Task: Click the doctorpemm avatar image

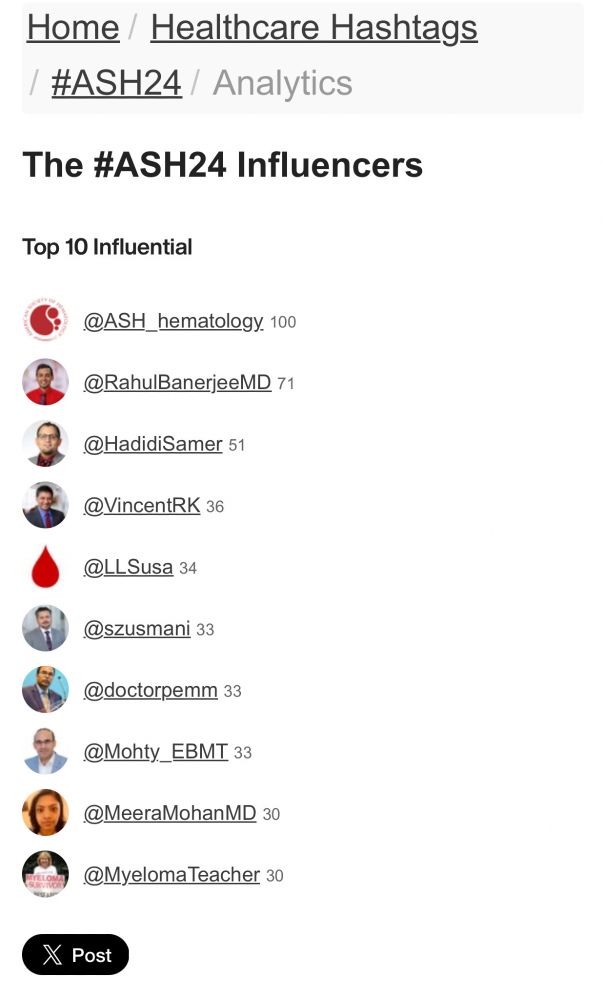Action: pos(45,689)
